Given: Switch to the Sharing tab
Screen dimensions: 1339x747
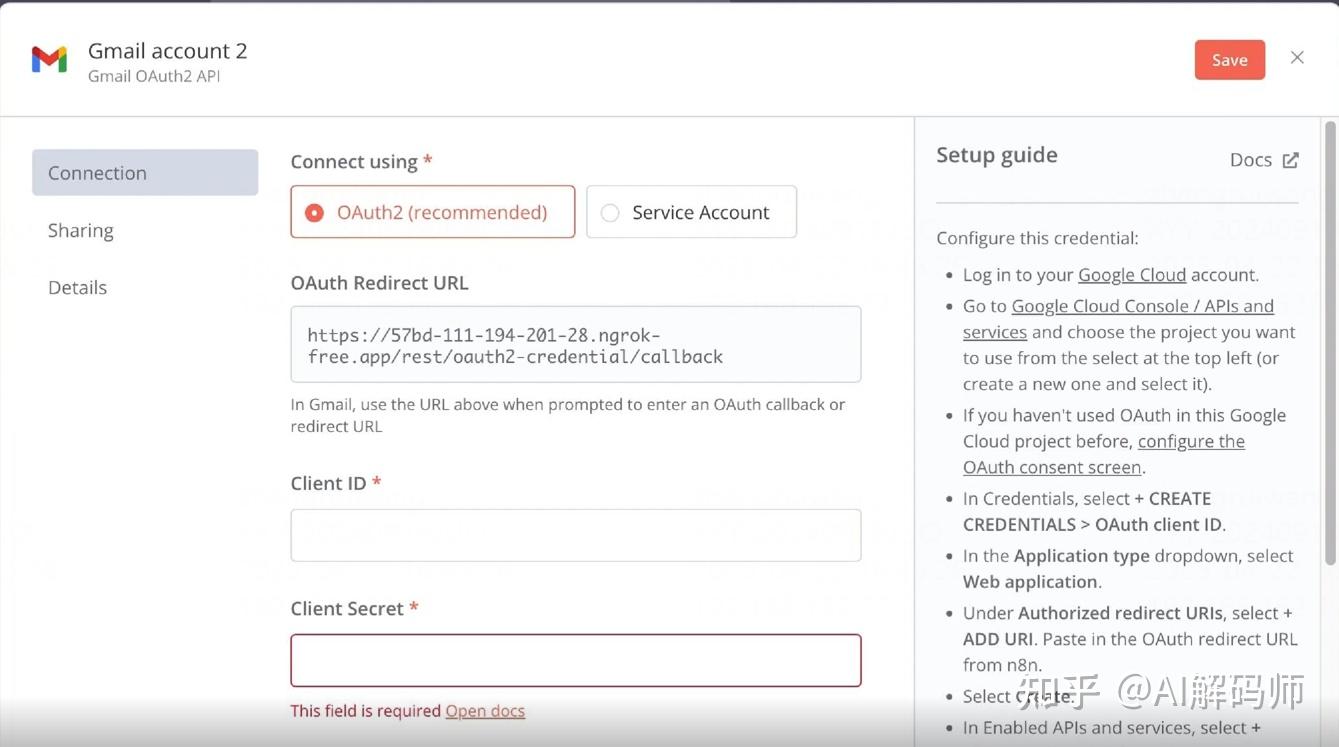Looking at the screenshot, I should click(x=80, y=229).
